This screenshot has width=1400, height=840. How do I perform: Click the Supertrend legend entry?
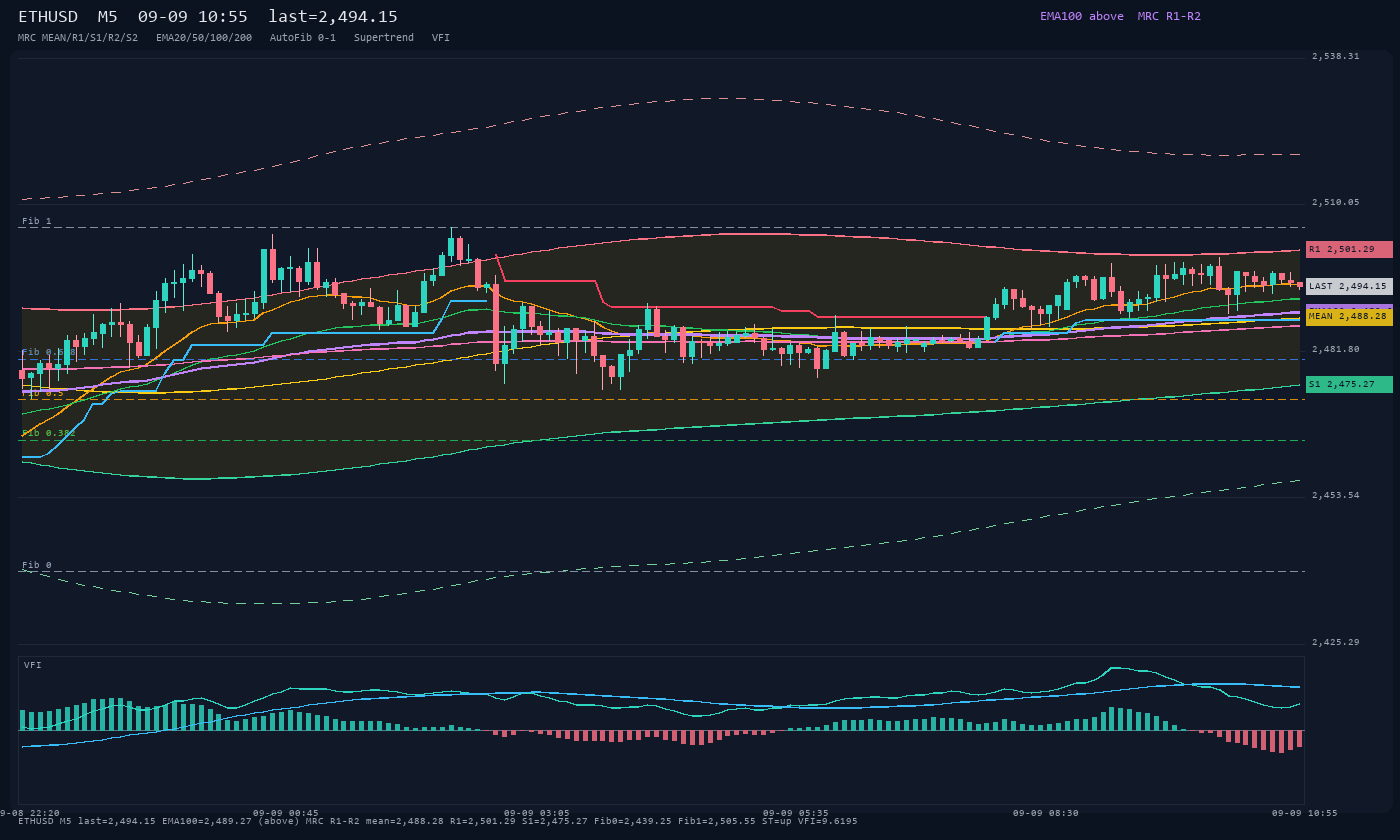pos(384,38)
